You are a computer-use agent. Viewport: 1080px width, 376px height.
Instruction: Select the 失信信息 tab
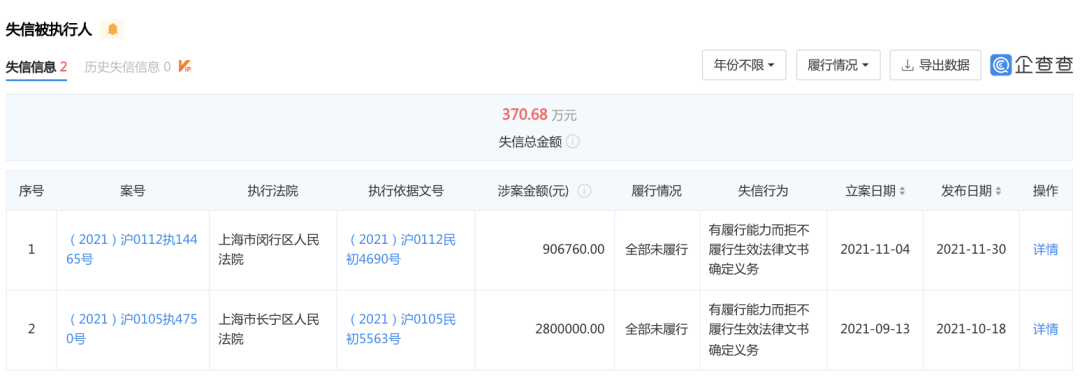coord(37,67)
